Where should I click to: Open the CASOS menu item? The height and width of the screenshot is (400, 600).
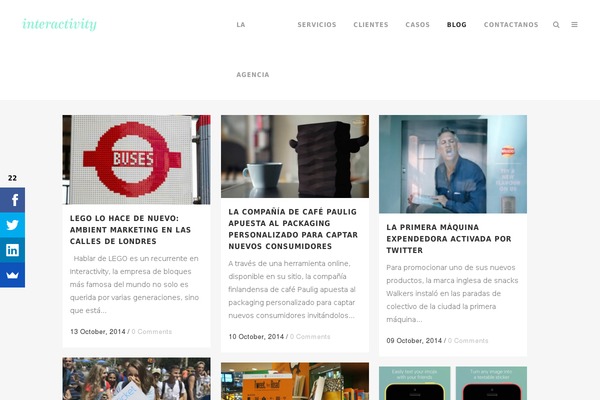[417, 24]
